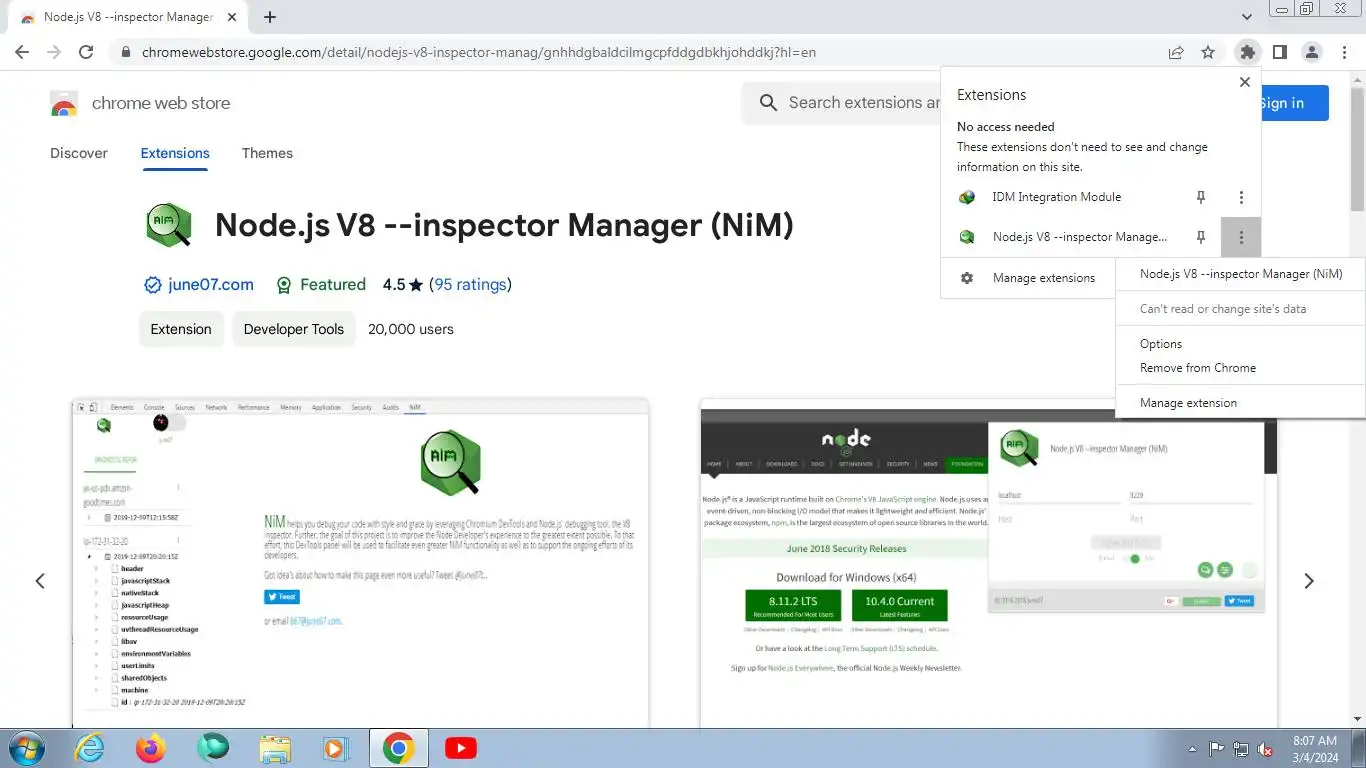Click the Windows Start button
The image size is (1366, 768).
pyautogui.click(x=25, y=748)
